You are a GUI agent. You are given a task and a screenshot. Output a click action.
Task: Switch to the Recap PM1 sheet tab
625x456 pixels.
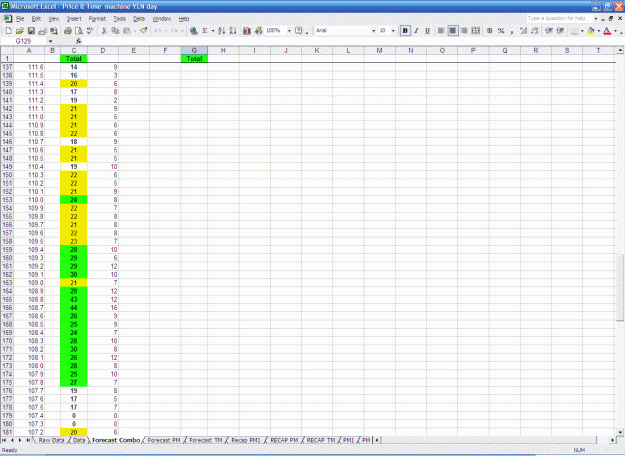(246, 440)
